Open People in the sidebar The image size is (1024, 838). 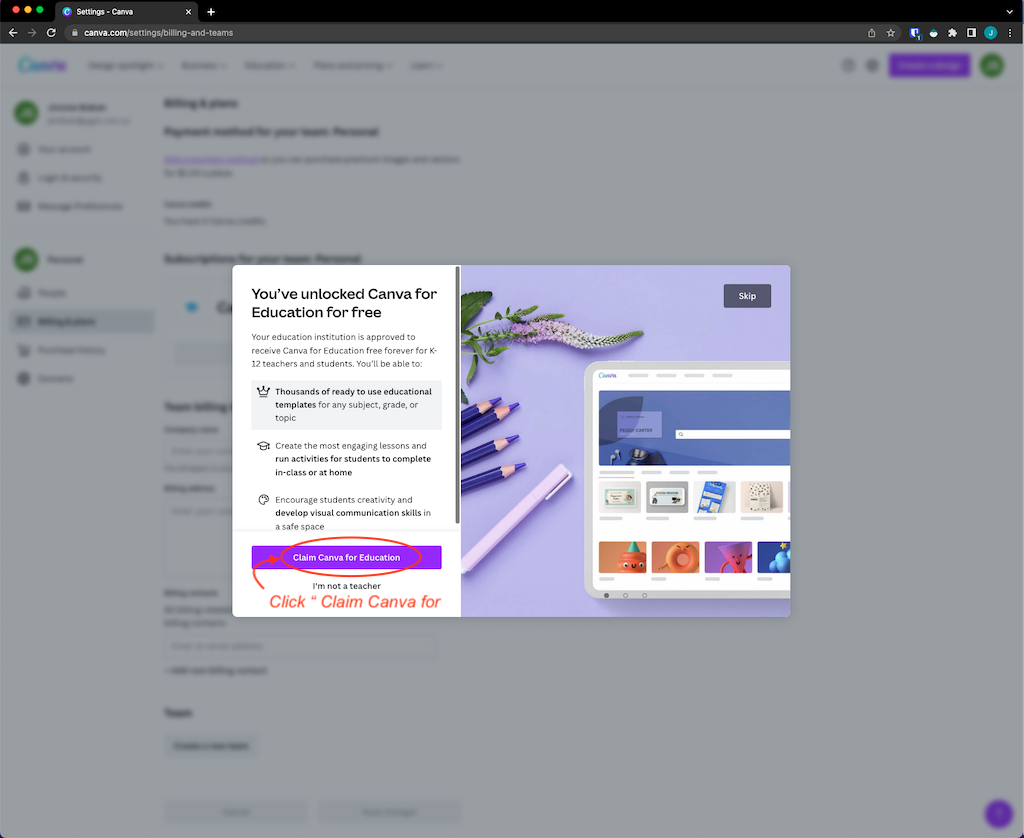coord(82,293)
